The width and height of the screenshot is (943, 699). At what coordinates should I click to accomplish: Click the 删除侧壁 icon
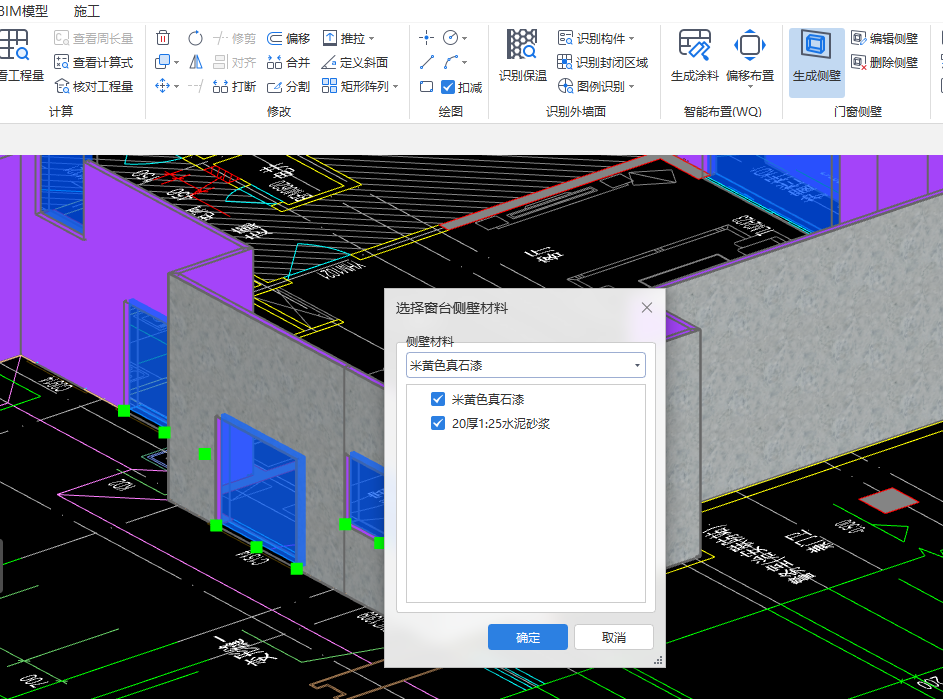point(859,62)
